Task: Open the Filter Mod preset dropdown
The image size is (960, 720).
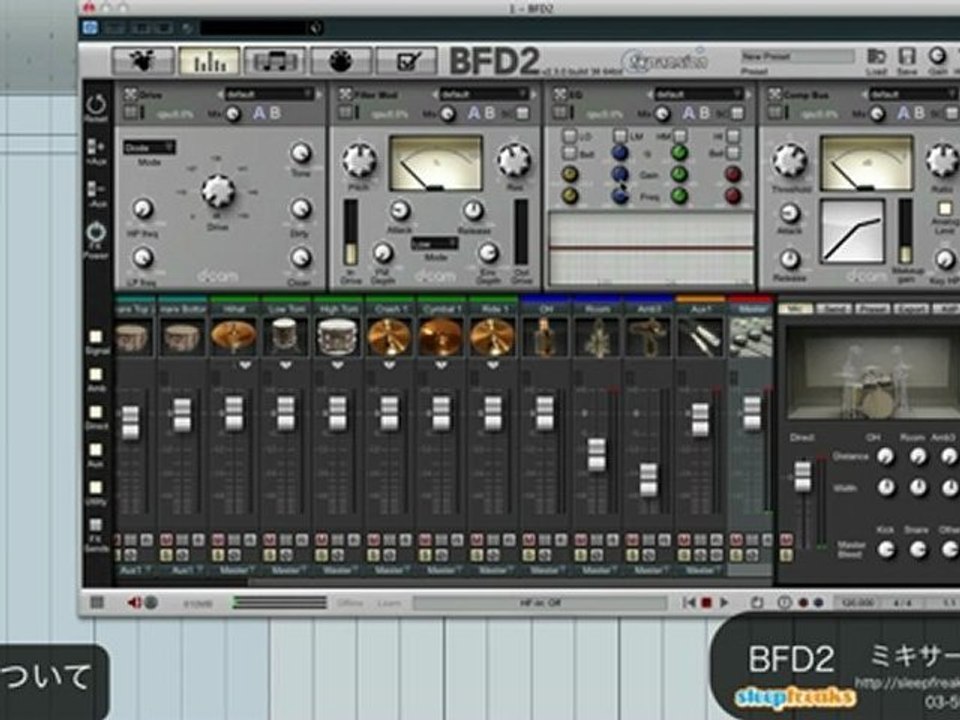Action: [x=484, y=94]
